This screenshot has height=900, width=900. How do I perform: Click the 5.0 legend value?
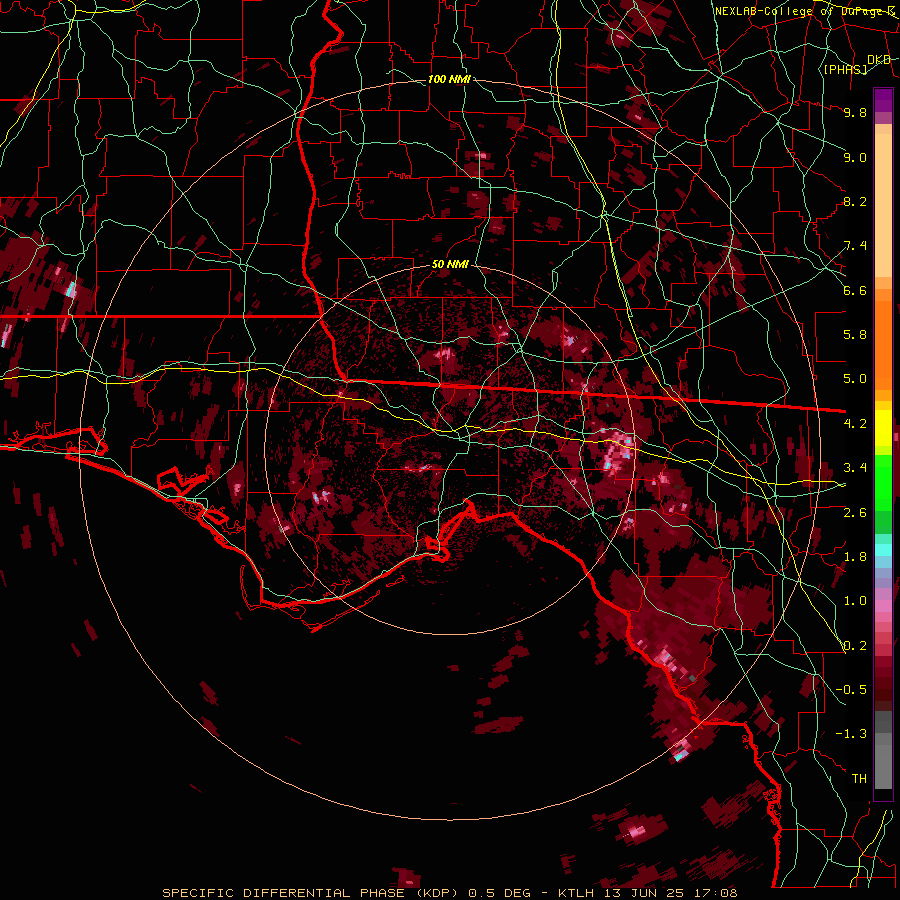[x=855, y=379]
